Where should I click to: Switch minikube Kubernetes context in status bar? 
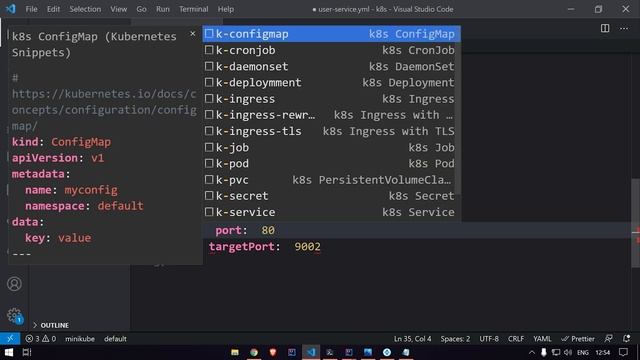(x=80, y=338)
